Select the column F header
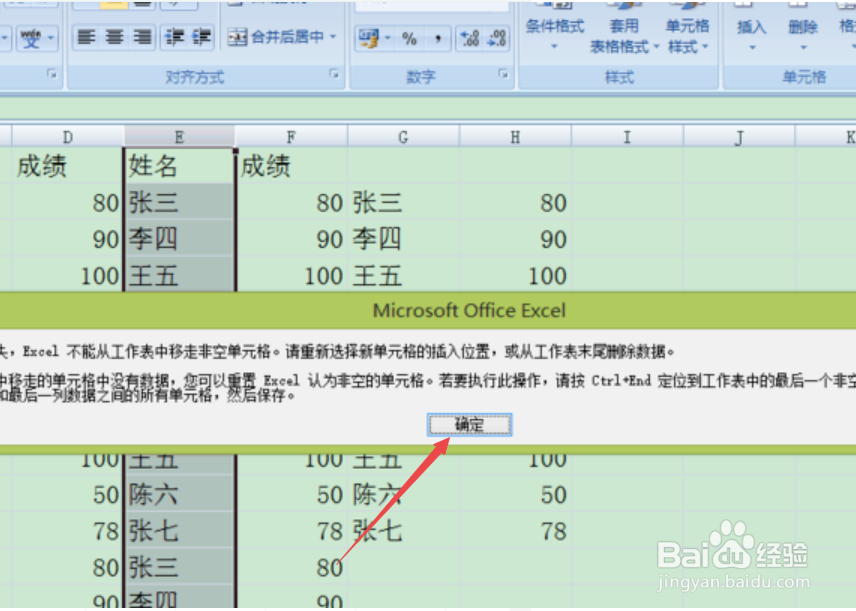This screenshot has height=611, width=856. pyautogui.click(x=292, y=137)
